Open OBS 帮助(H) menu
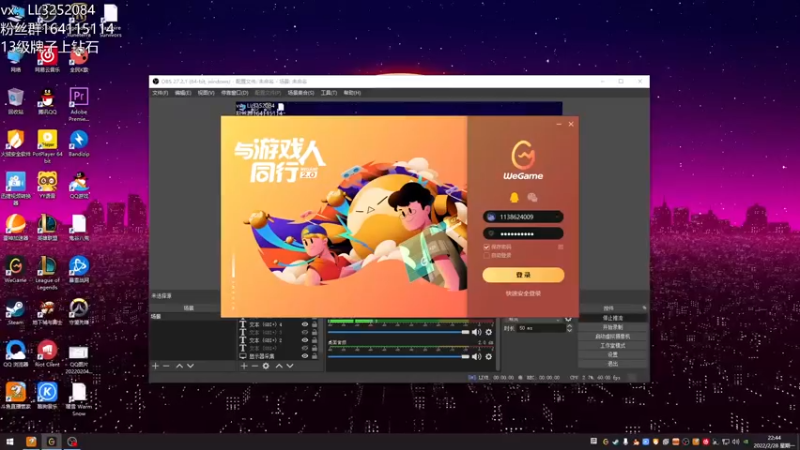The width and height of the screenshot is (800, 450). pyautogui.click(x=352, y=93)
